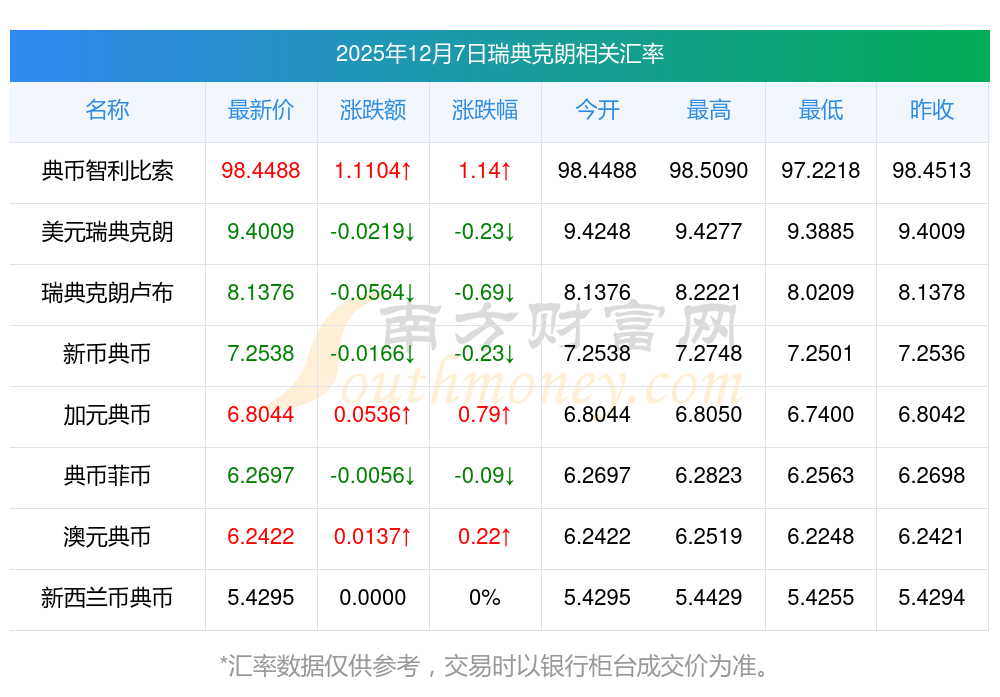The height and width of the screenshot is (697, 1000).
Task: Select the 加元典币 row name
Action: tap(107, 415)
